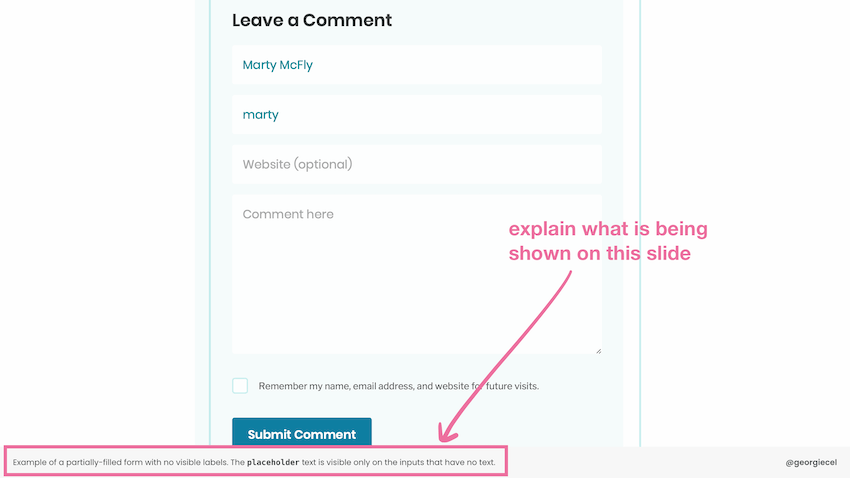Click the name field containing Marty McFly
The image size is (850, 478).
coord(416,65)
